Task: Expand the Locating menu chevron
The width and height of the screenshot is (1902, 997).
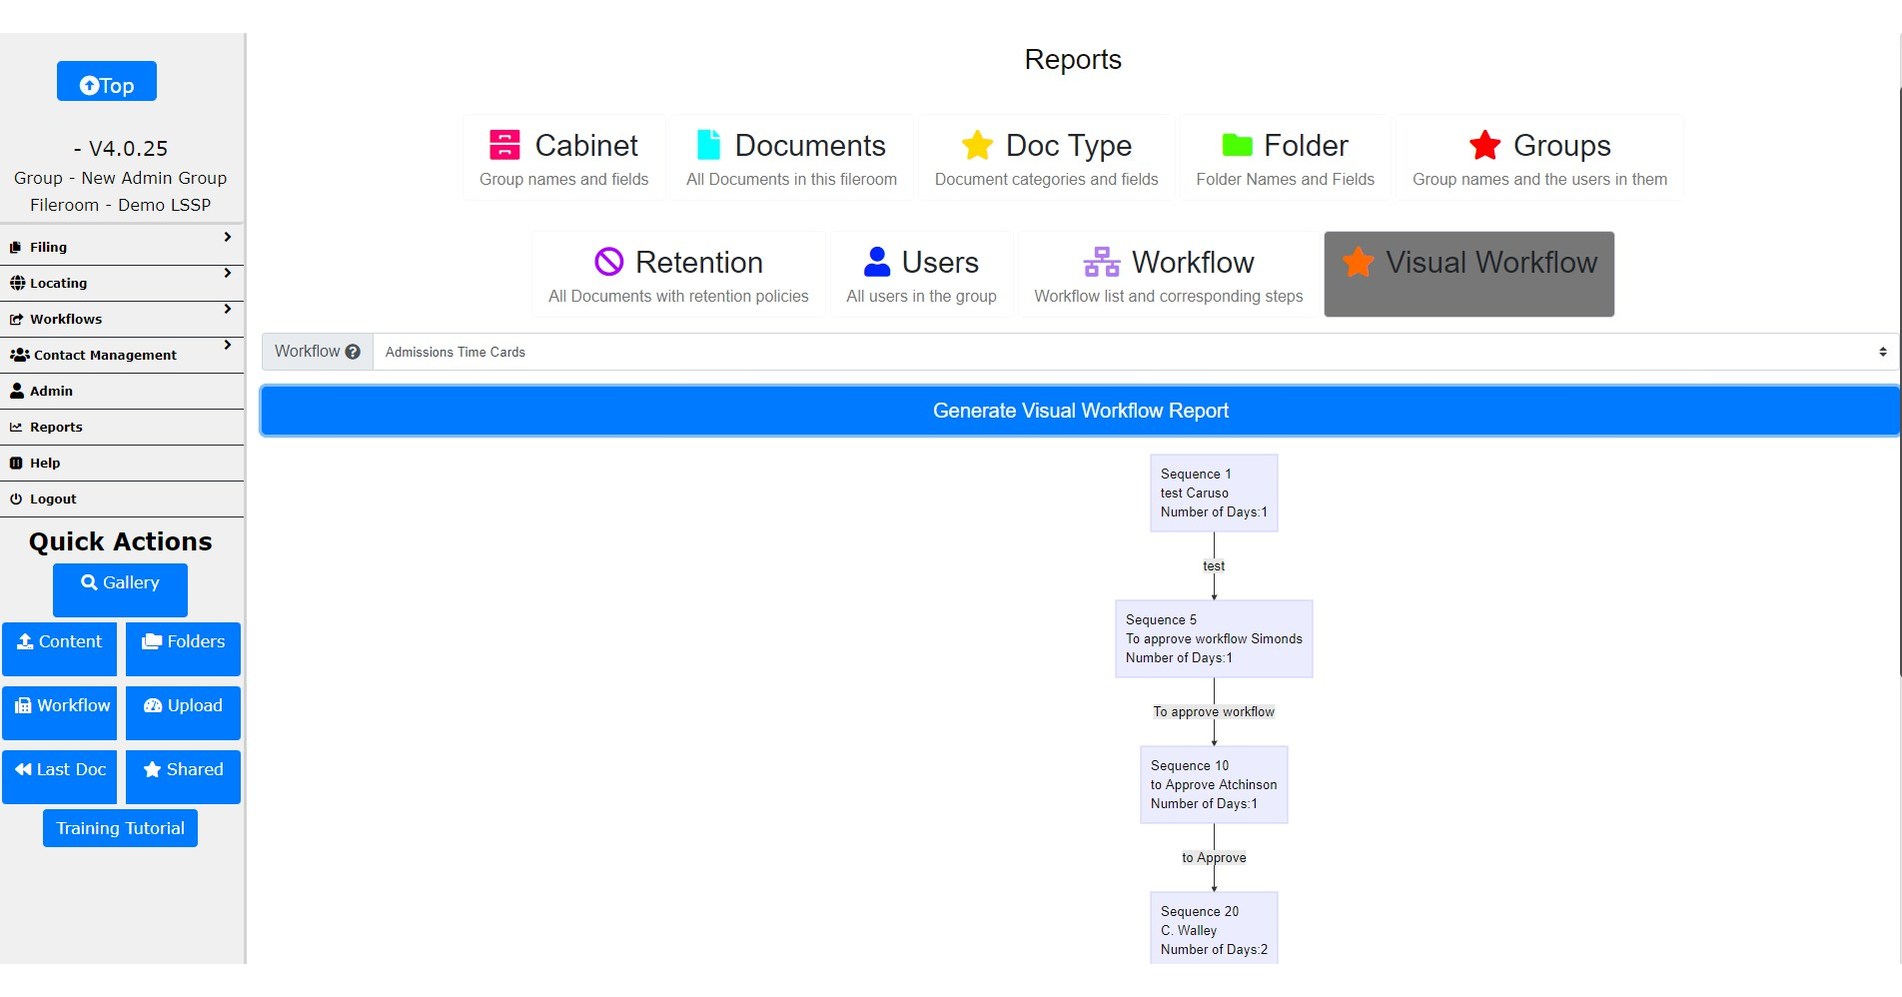Action: tap(228, 273)
